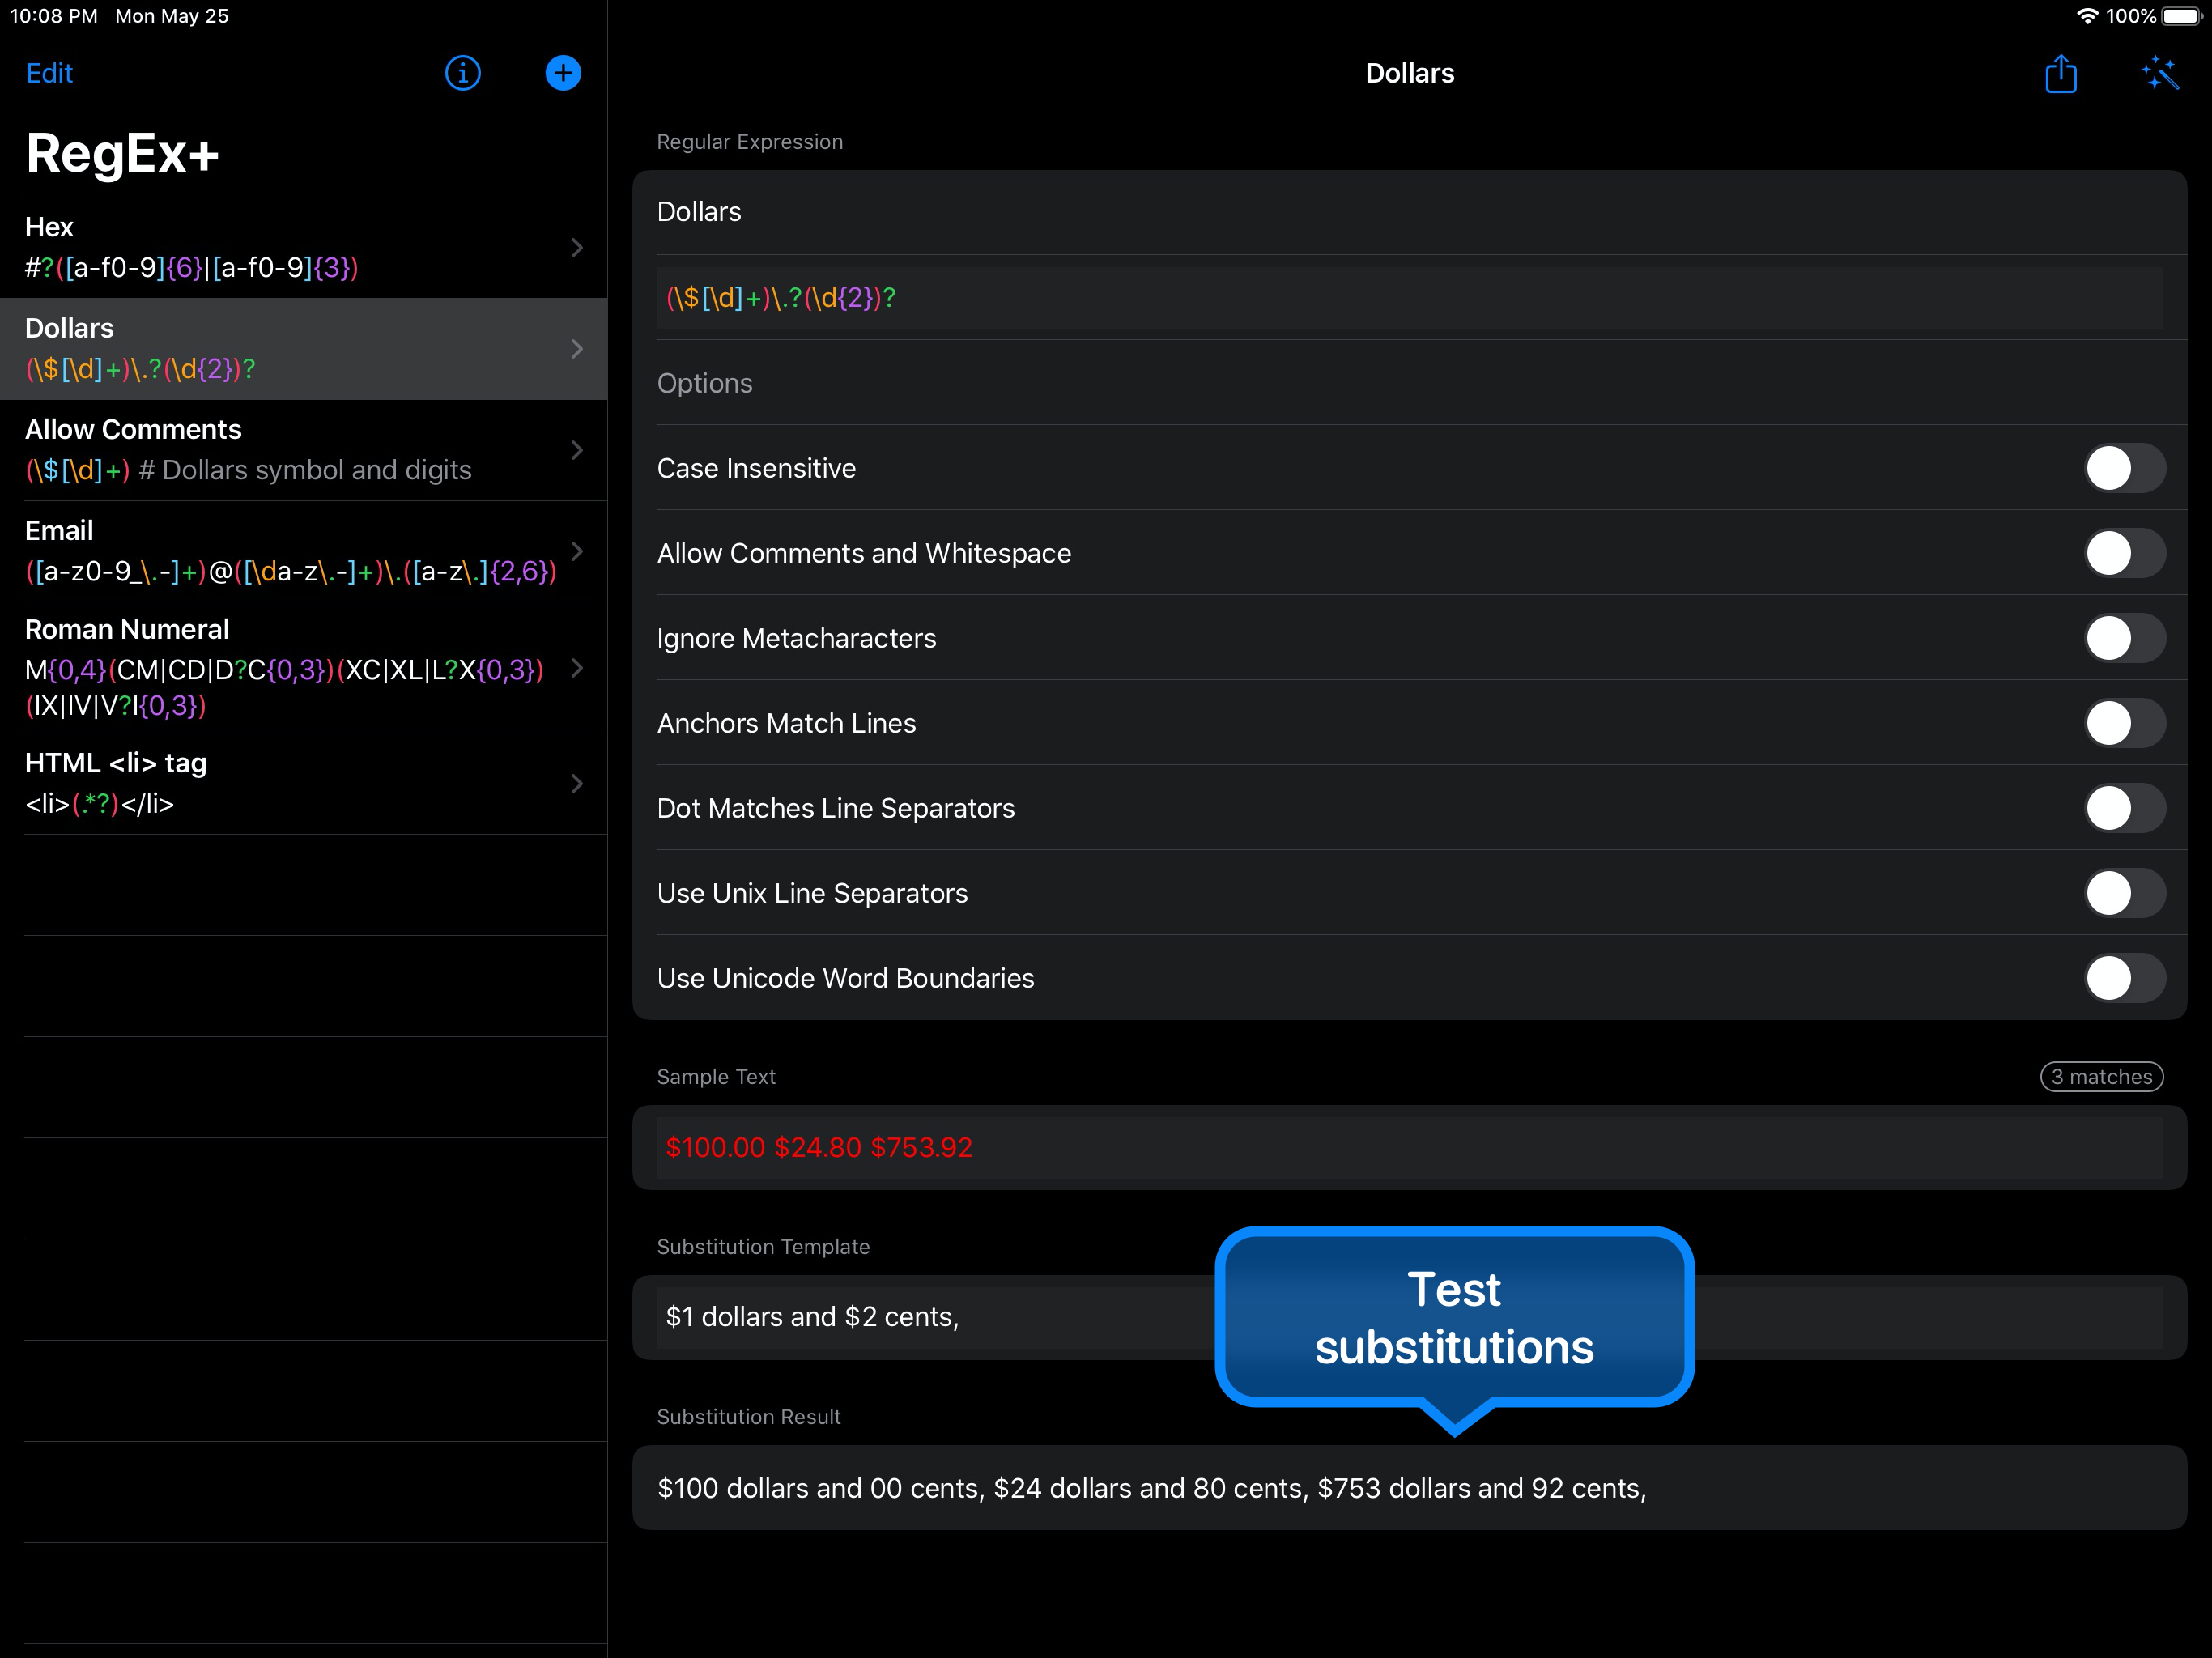Toggle Use Unicode Word Boundaries switch
Image resolution: width=2212 pixels, height=1658 pixels.
[2124, 978]
